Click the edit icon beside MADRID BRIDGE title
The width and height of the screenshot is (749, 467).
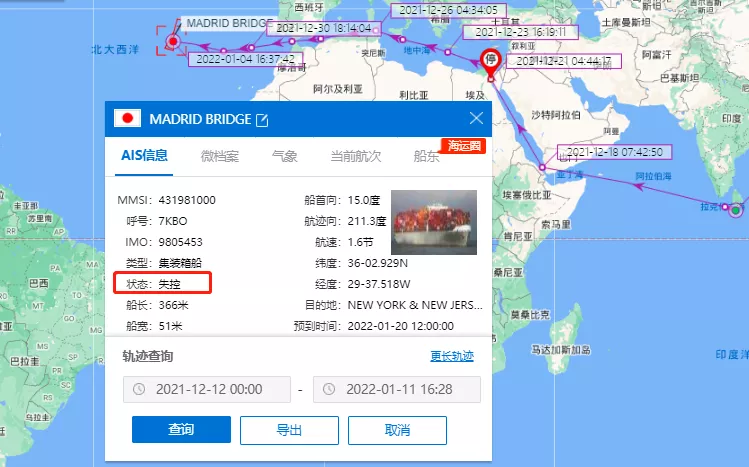[x=262, y=120]
